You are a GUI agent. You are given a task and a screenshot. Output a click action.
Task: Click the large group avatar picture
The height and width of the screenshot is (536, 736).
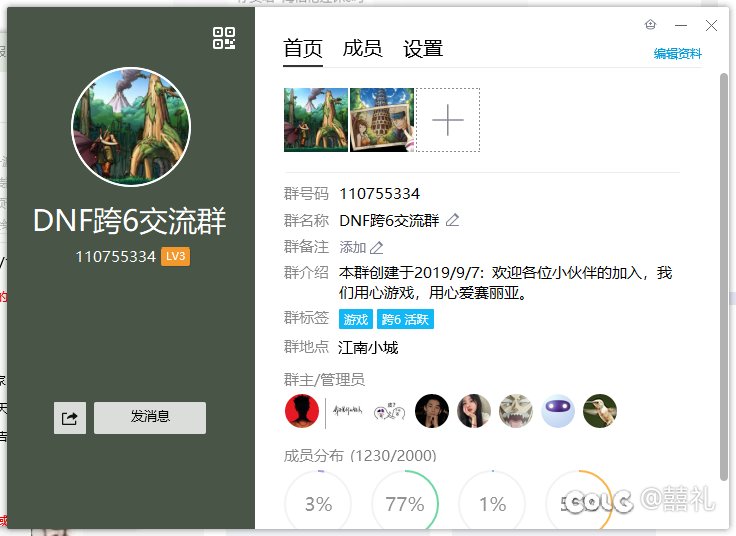131,127
